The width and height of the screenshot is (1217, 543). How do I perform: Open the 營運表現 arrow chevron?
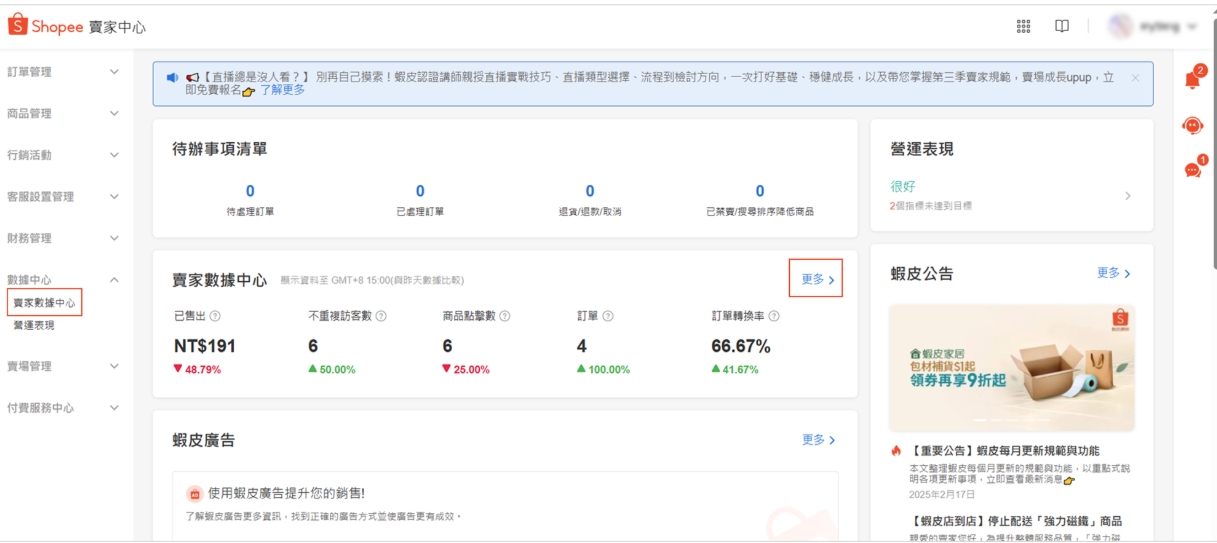[x=1128, y=196]
